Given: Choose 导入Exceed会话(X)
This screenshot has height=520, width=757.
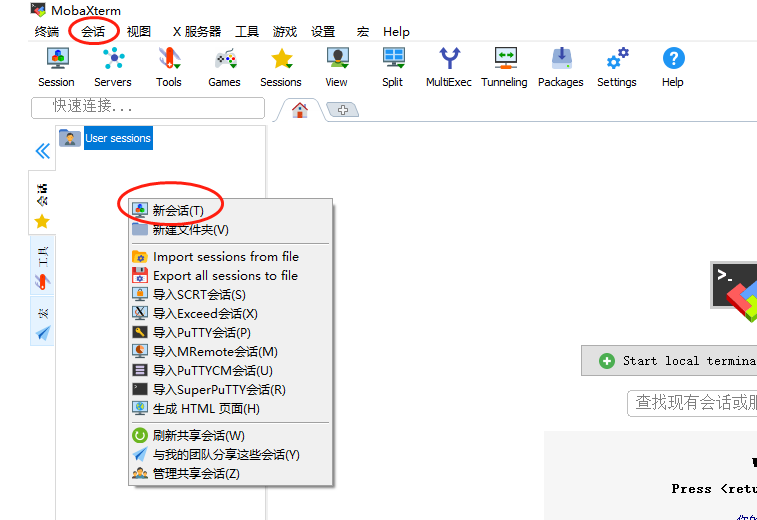Looking at the screenshot, I should (x=231, y=313).
